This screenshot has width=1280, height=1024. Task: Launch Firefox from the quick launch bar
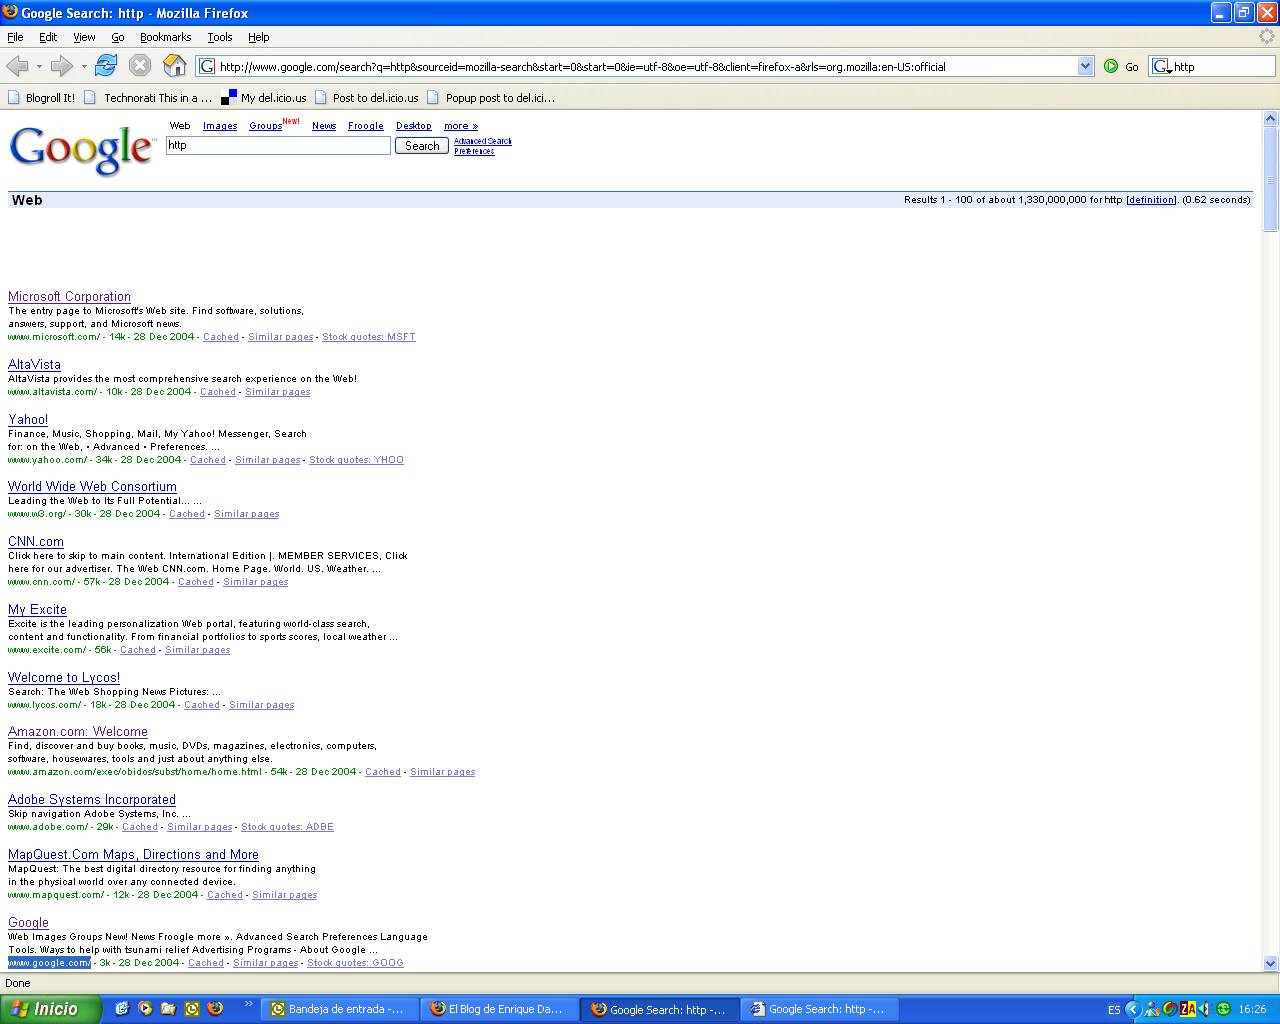coord(215,1009)
